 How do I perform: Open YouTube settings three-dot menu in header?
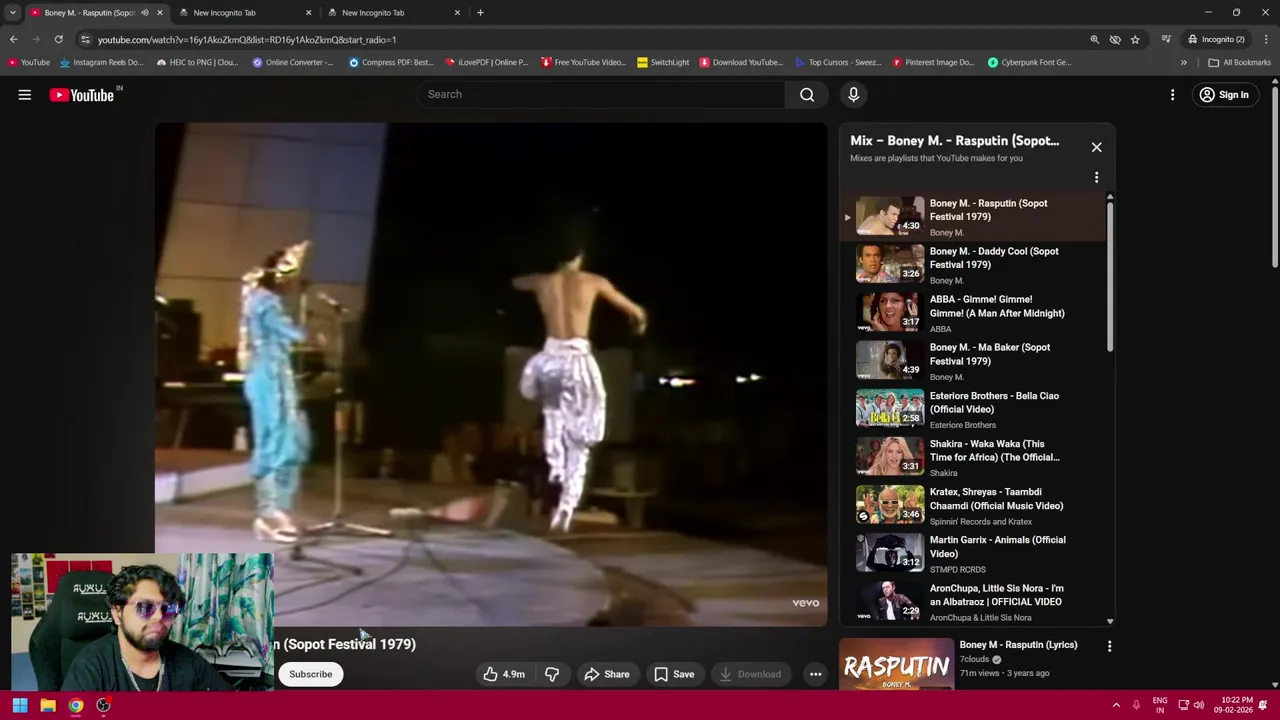(1172, 95)
